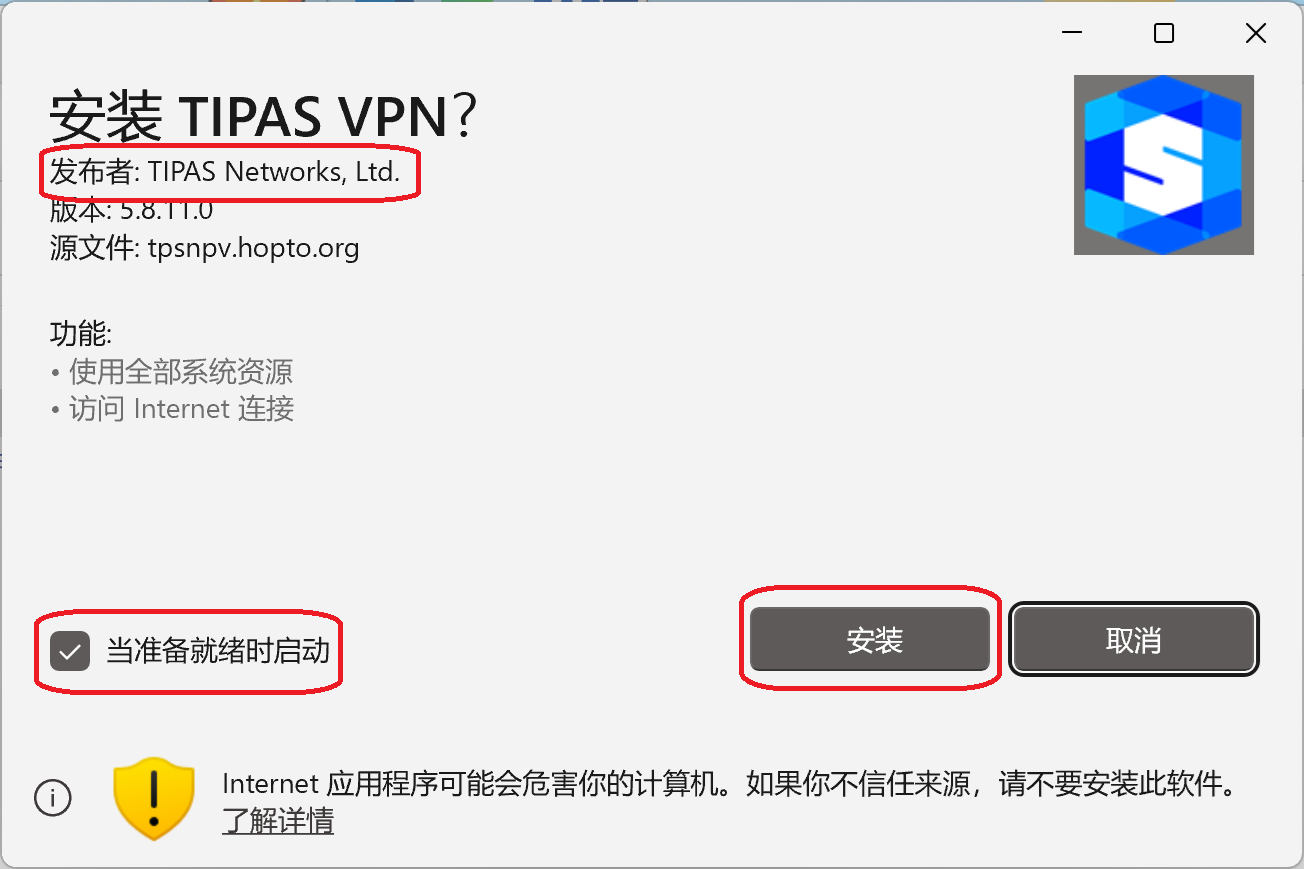Click the 安装 button to install
The height and width of the screenshot is (869, 1304).
tap(870, 640)
